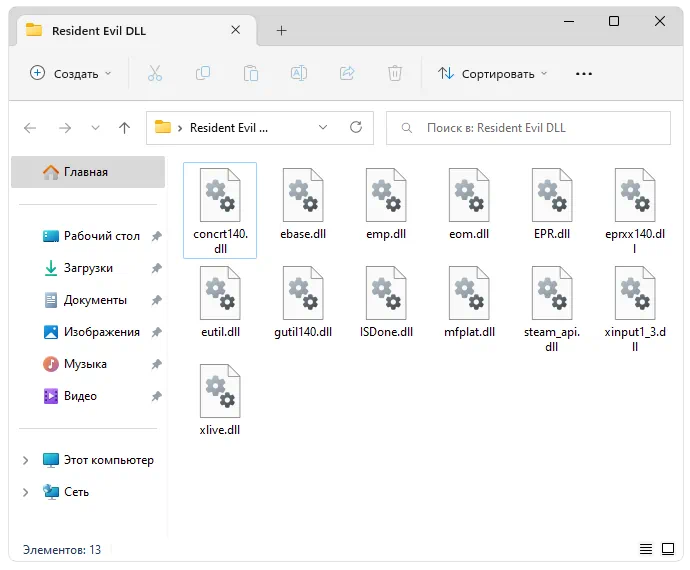Open Изображения in the sidebar
Viewport: 690px width, 570px height.
pos(92,332)
